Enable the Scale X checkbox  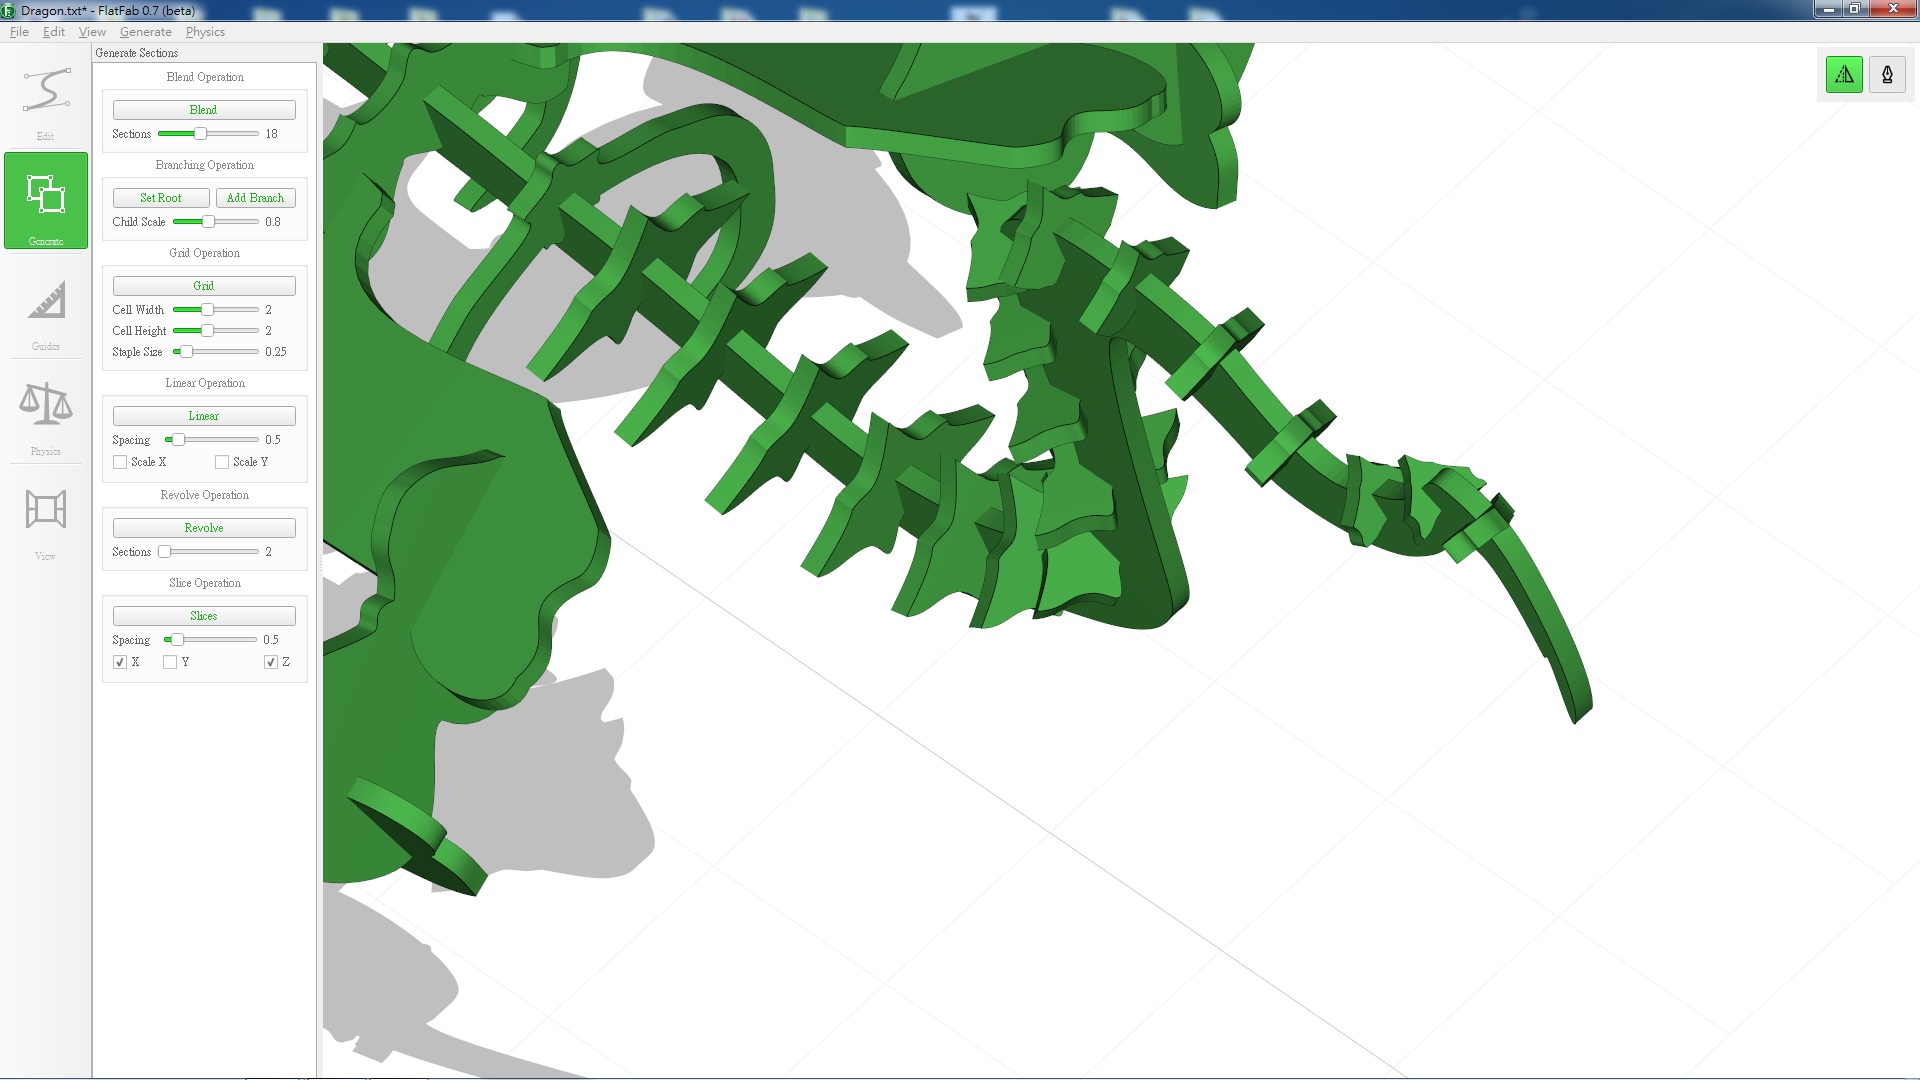coord(121,462)
